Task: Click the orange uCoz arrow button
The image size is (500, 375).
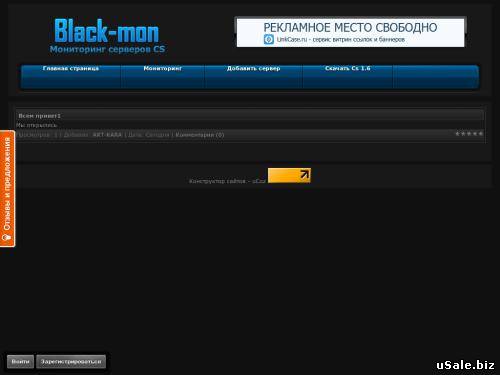Action: pos(289,175)
